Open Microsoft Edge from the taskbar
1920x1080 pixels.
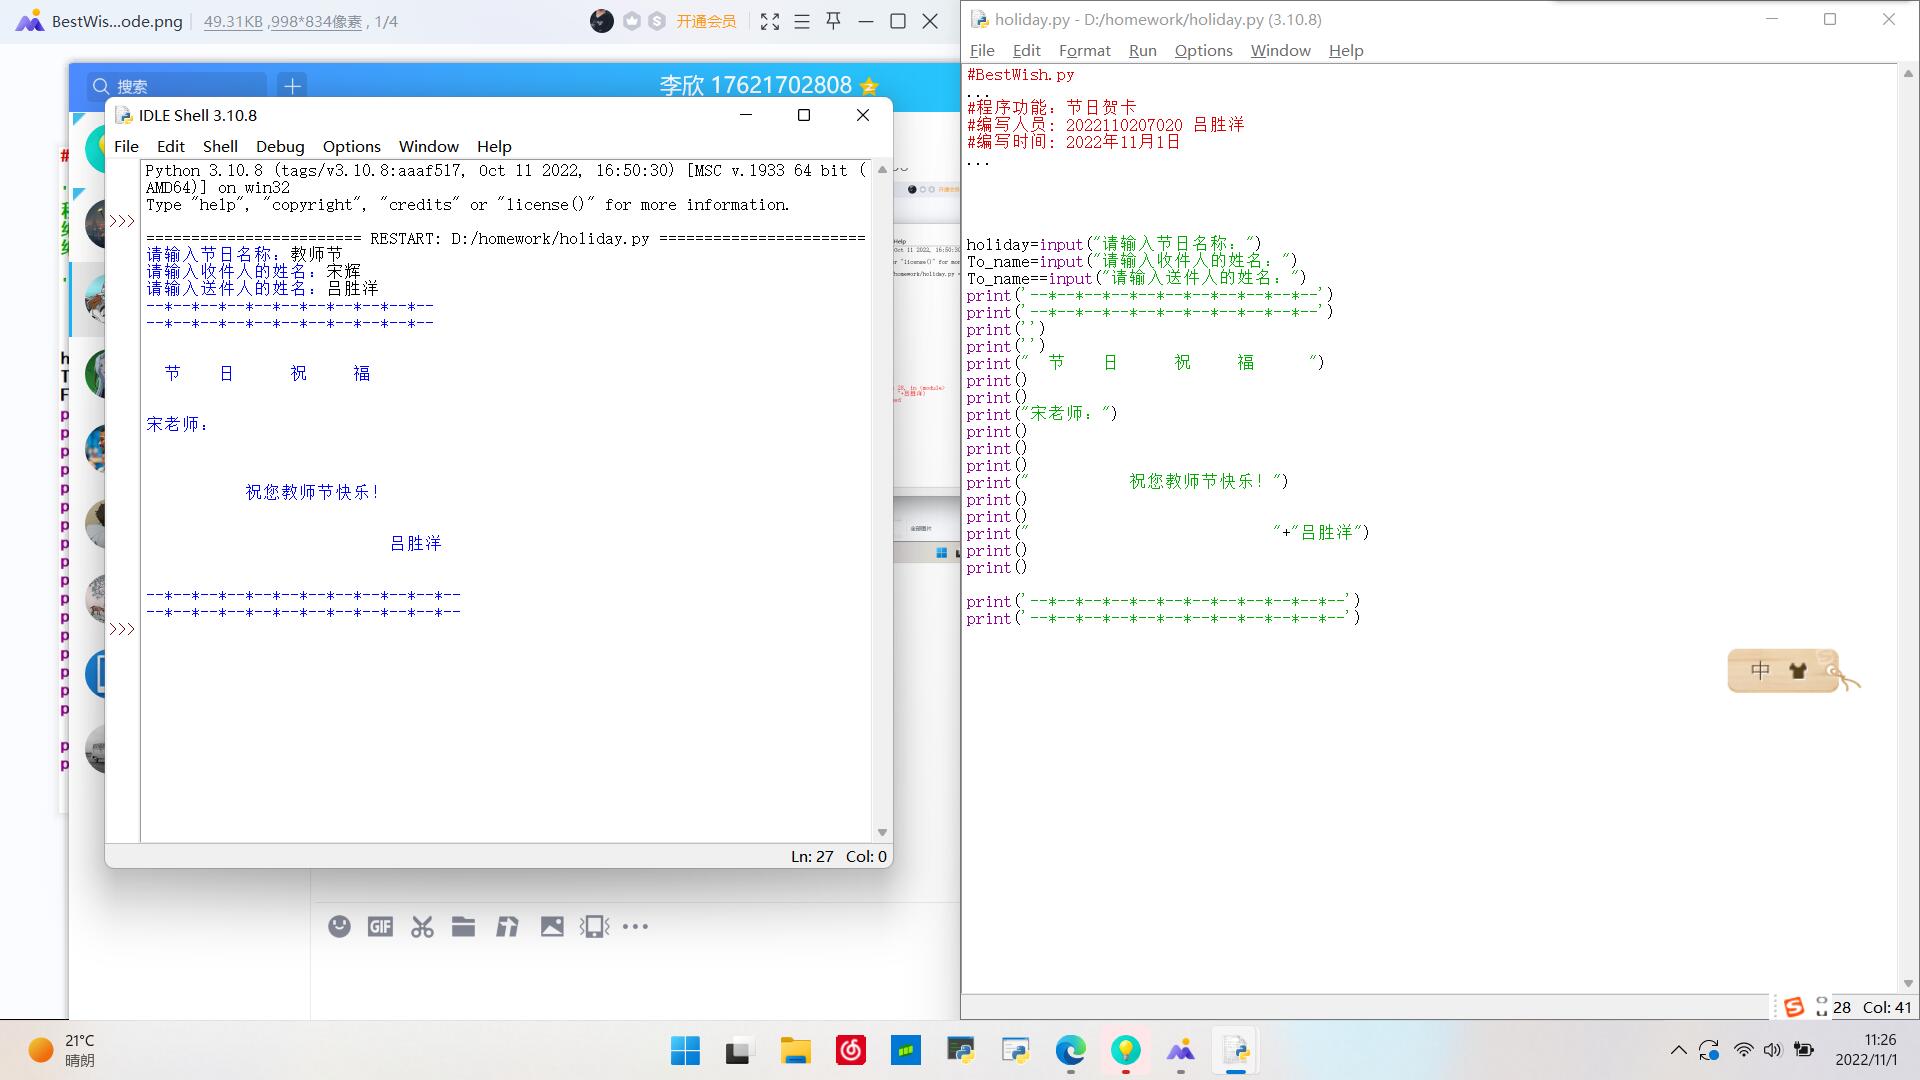[1070, 1050]
